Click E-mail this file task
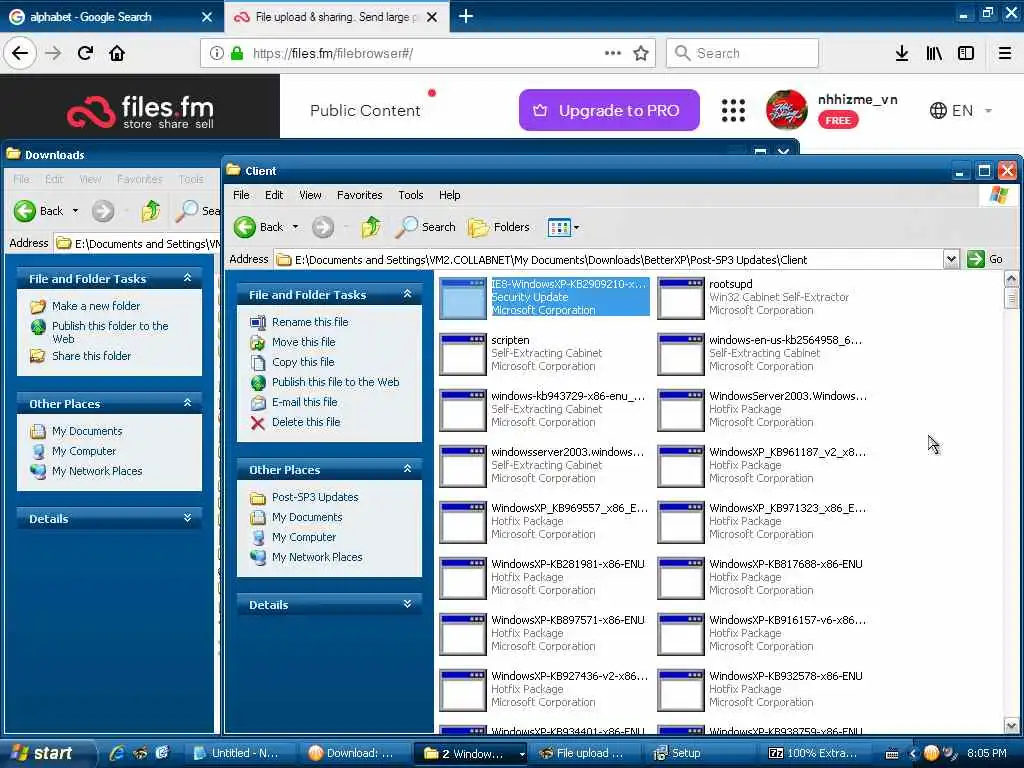Image resolution: width=1024 pixels, height=768 pixels. [x=304, y=402]
